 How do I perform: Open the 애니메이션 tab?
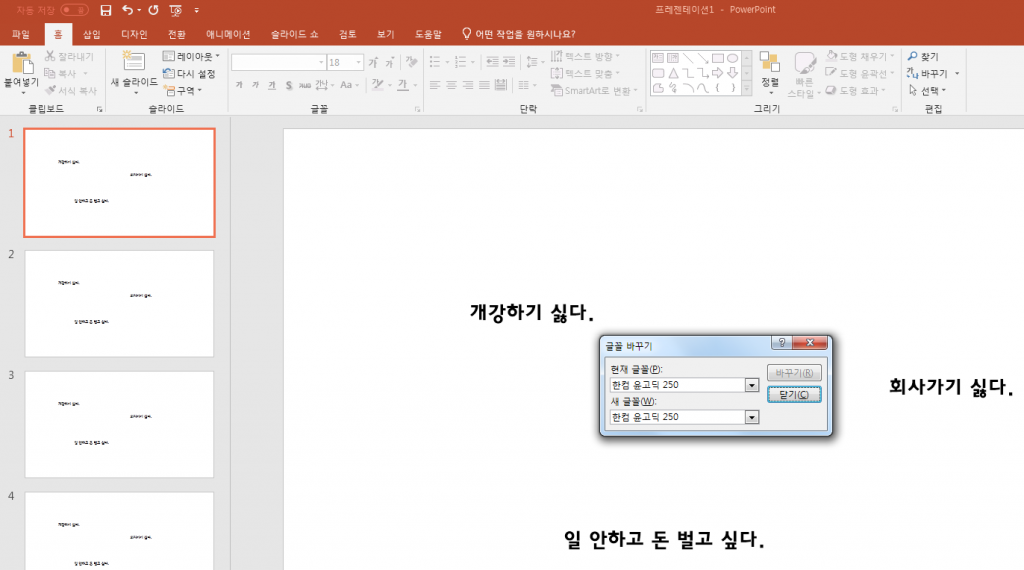pos(228,34)
